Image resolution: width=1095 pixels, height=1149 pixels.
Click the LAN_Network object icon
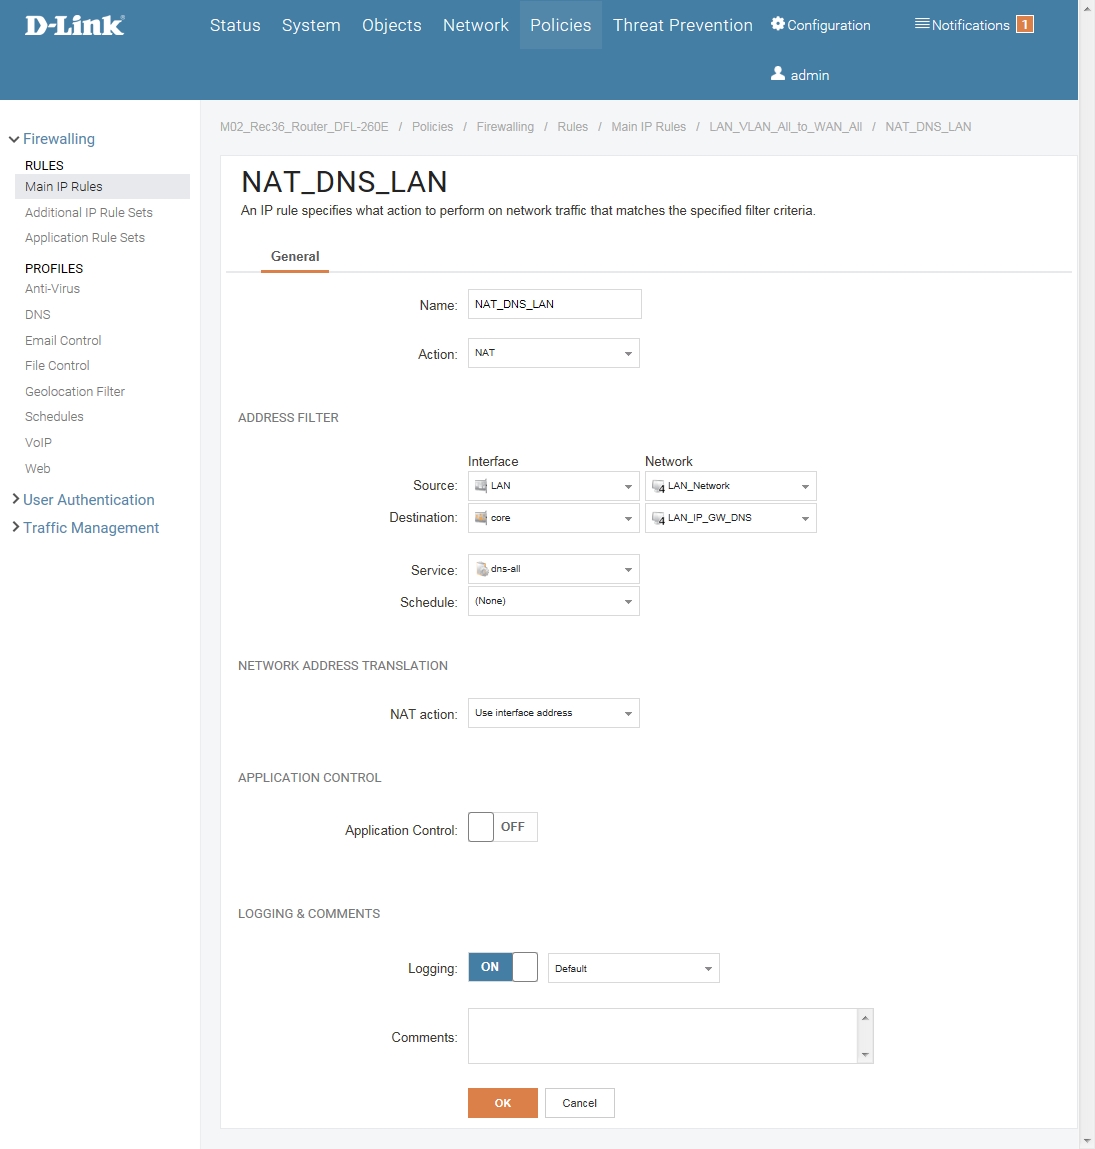click(x=658, y=486)
